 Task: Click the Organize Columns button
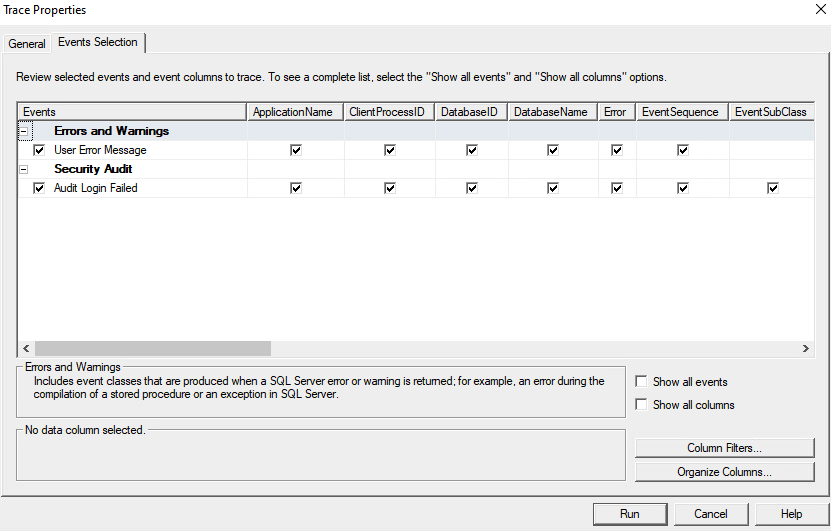click(724, 472)
